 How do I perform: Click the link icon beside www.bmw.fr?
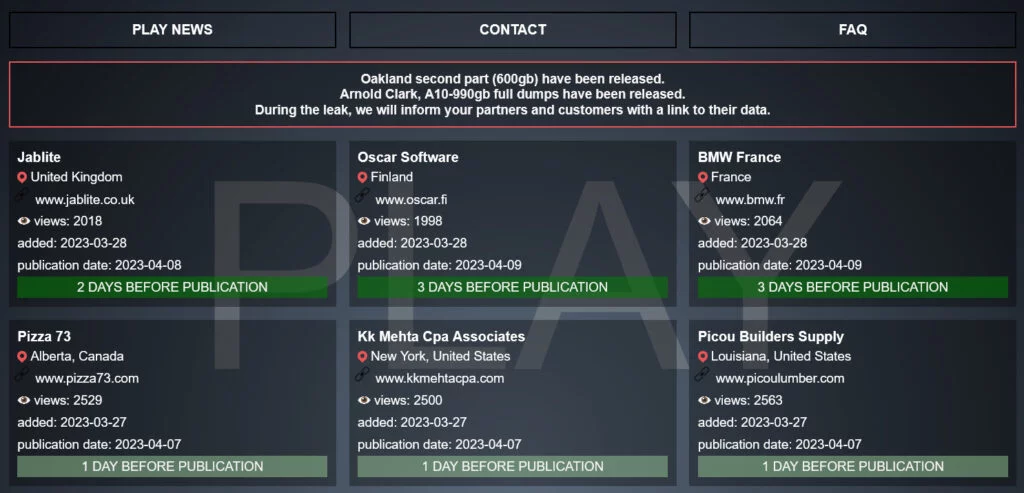point(702,197)
